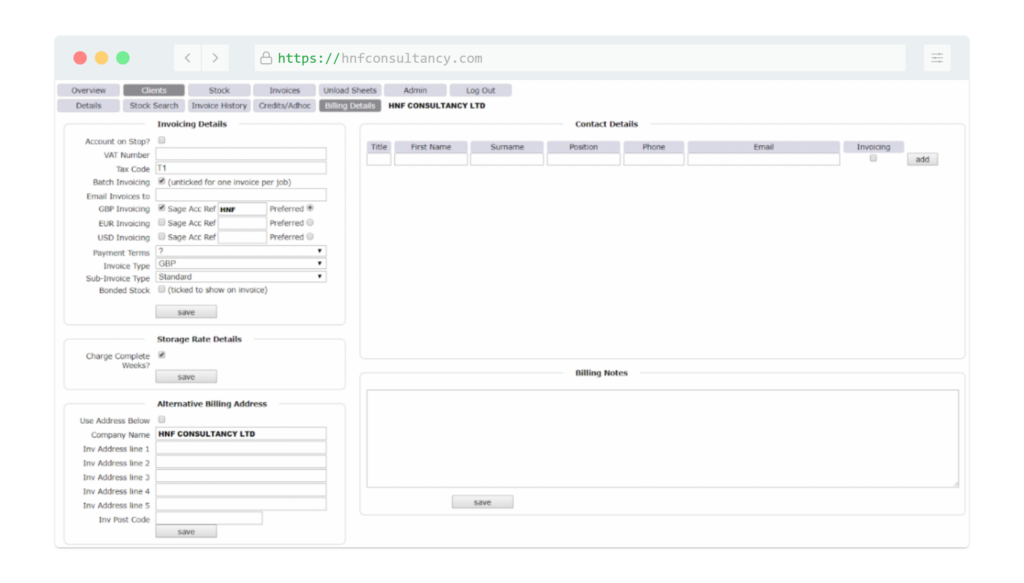Open the Stock Search sub-tab

[154, 106]
